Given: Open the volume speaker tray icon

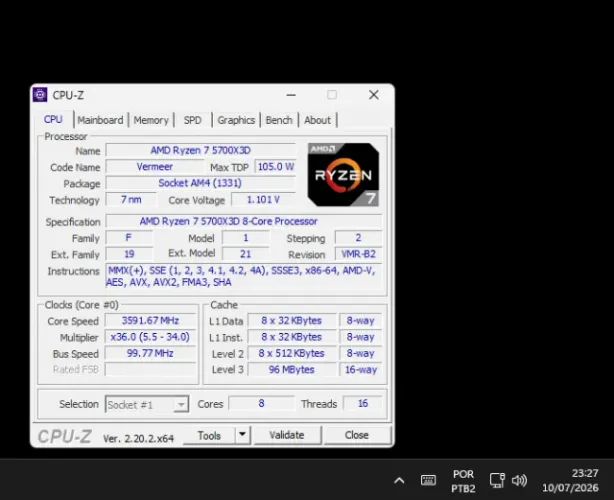Looking at the screenshot, I should coord(519,480).
